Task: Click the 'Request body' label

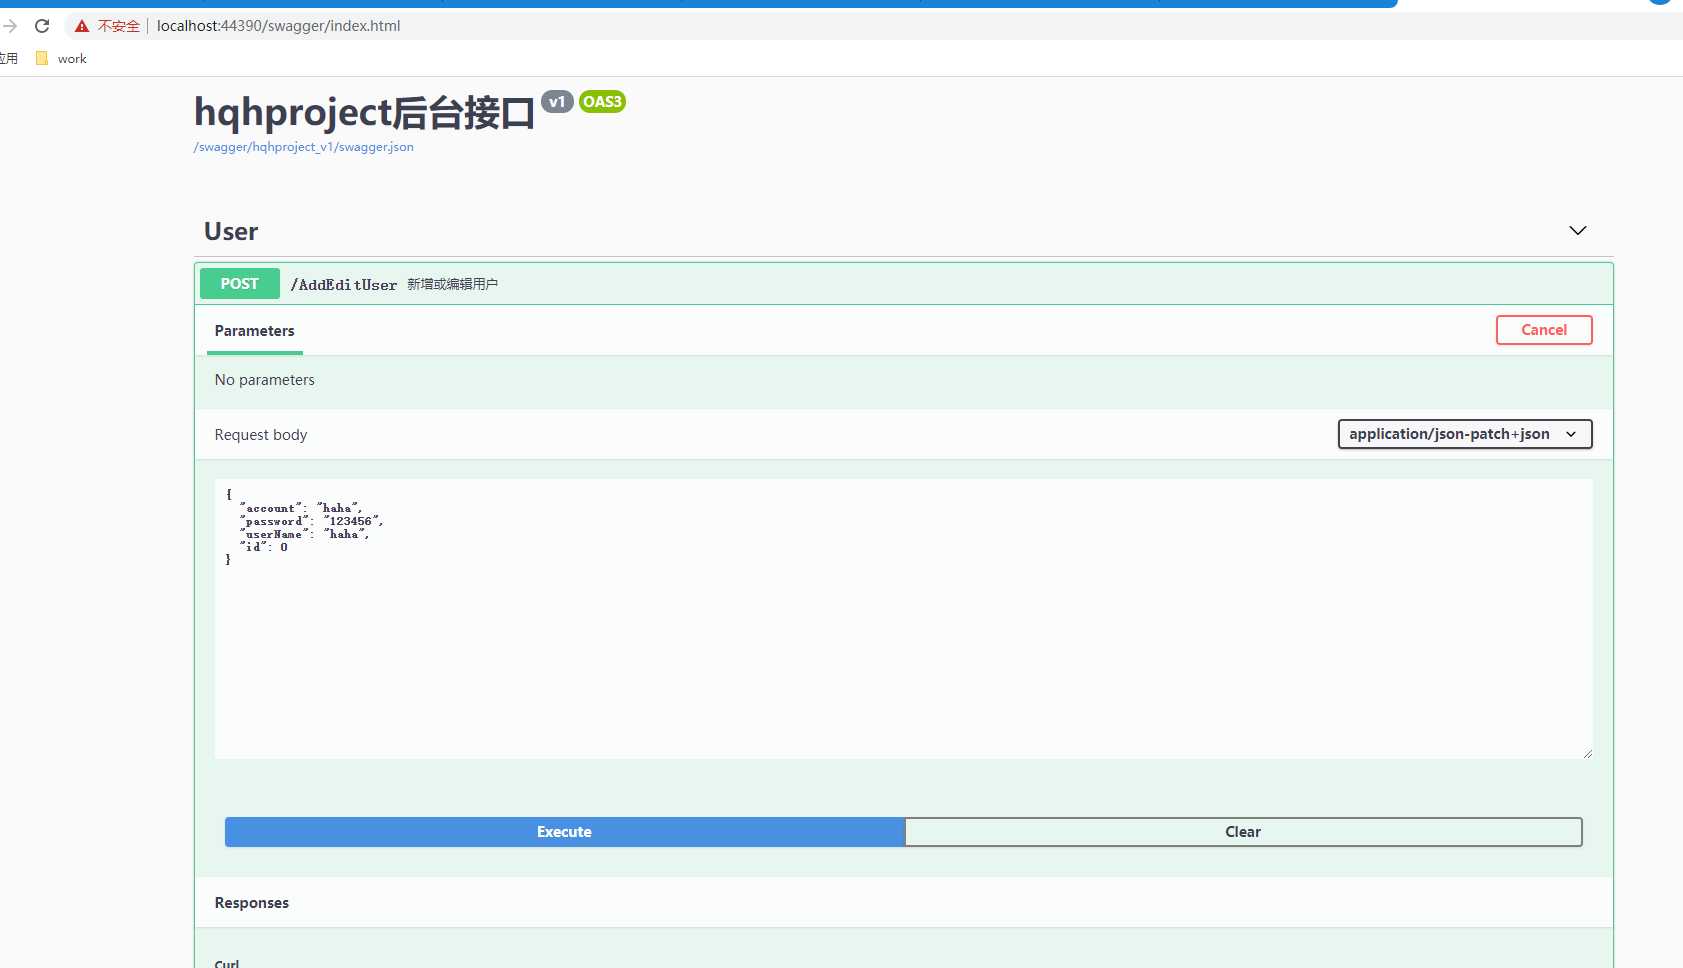Action: pyautogui.click(x=261, y=435)
